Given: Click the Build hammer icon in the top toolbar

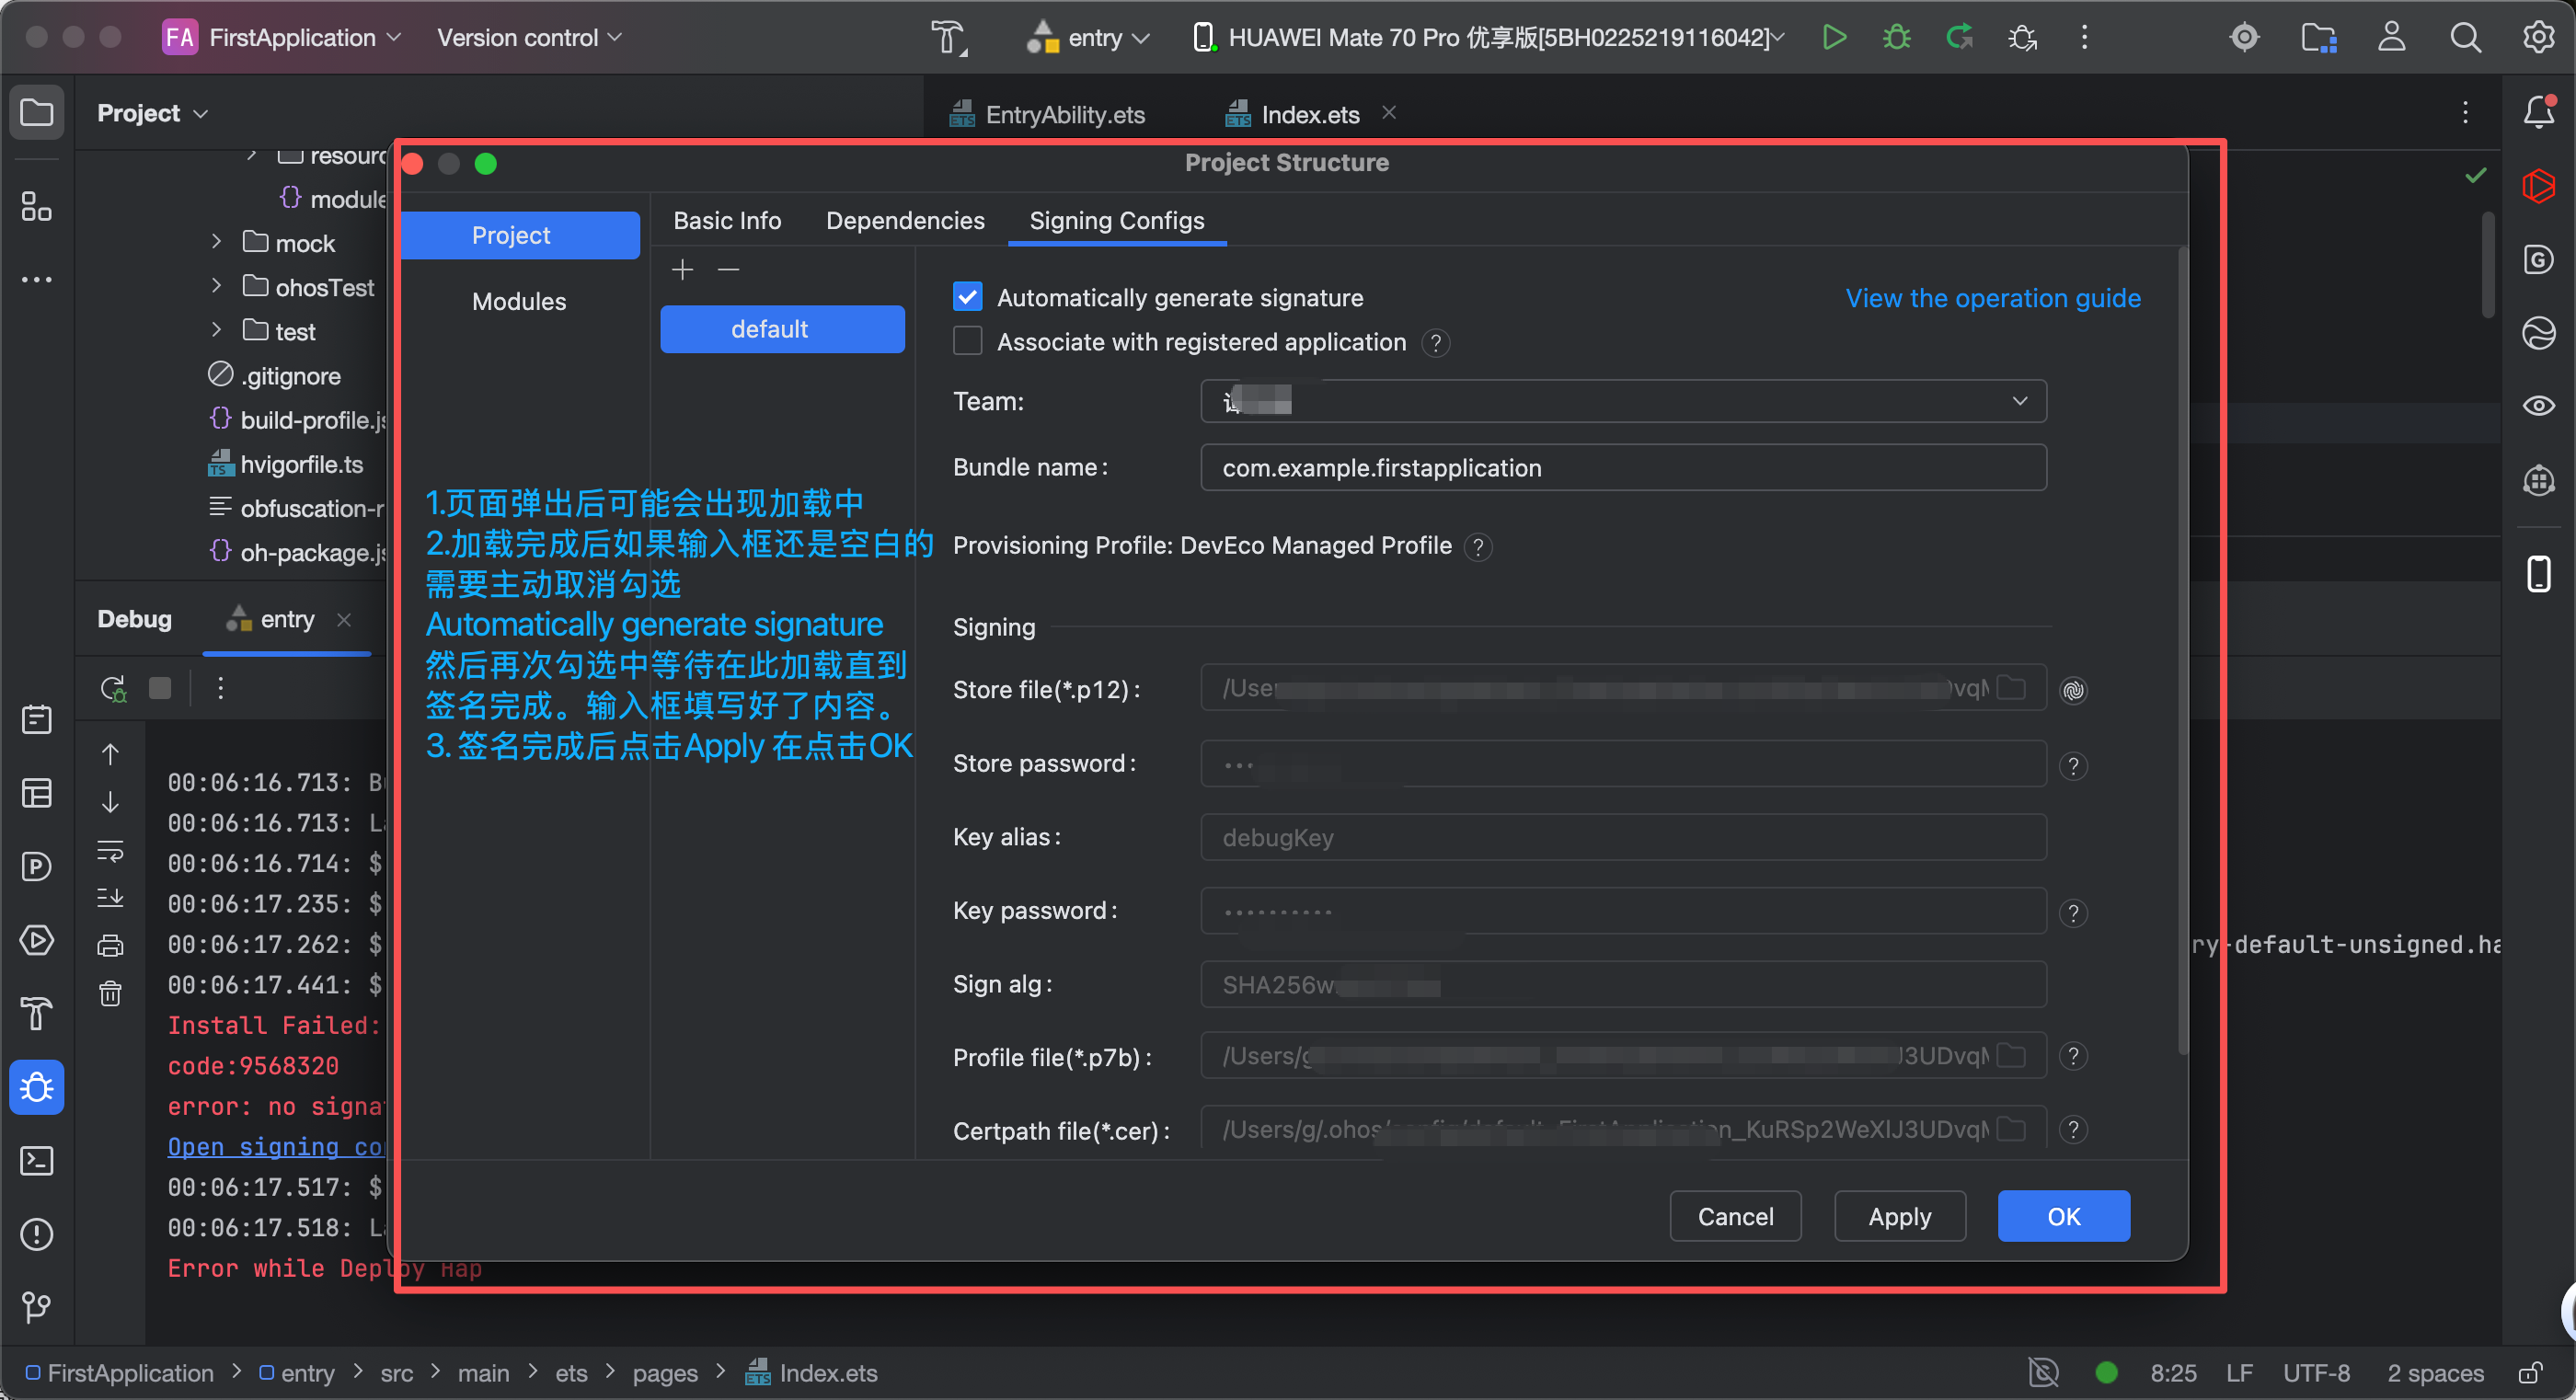Looking at the screenshot, I should (948, 38).
